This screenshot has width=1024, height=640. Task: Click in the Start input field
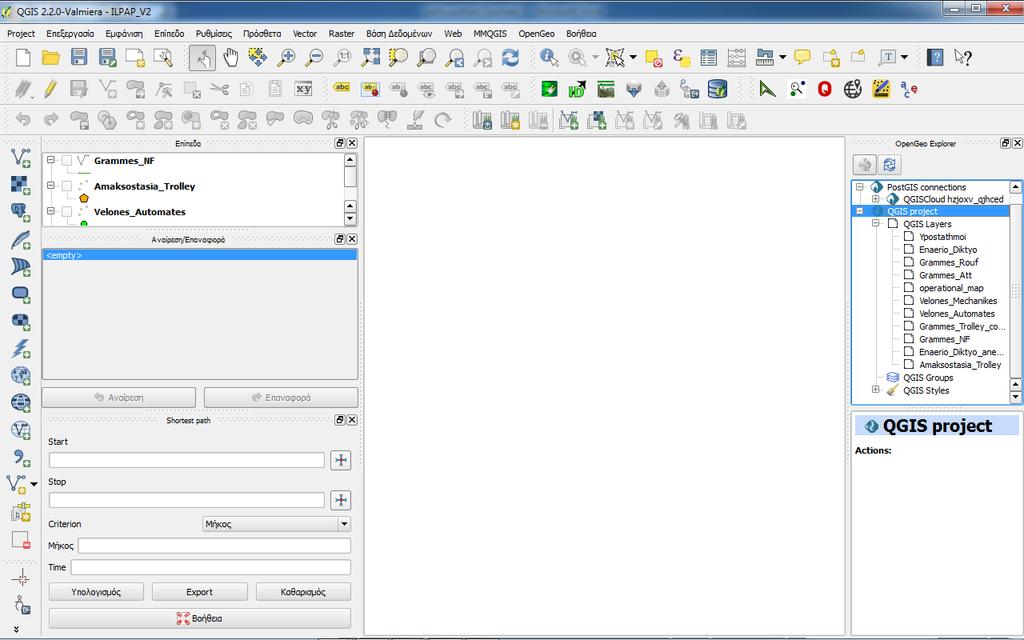coord(187,460)
